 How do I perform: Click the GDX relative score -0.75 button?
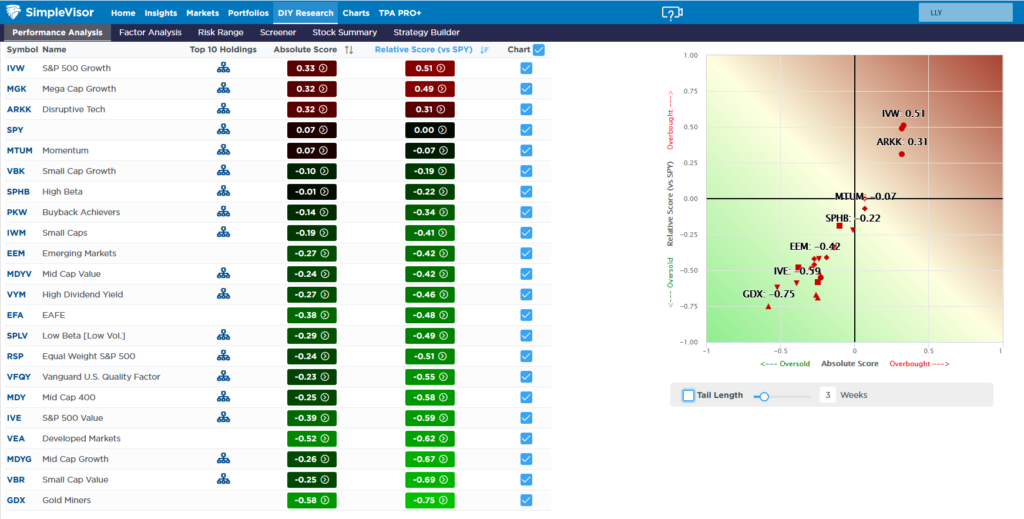(430, 500)
